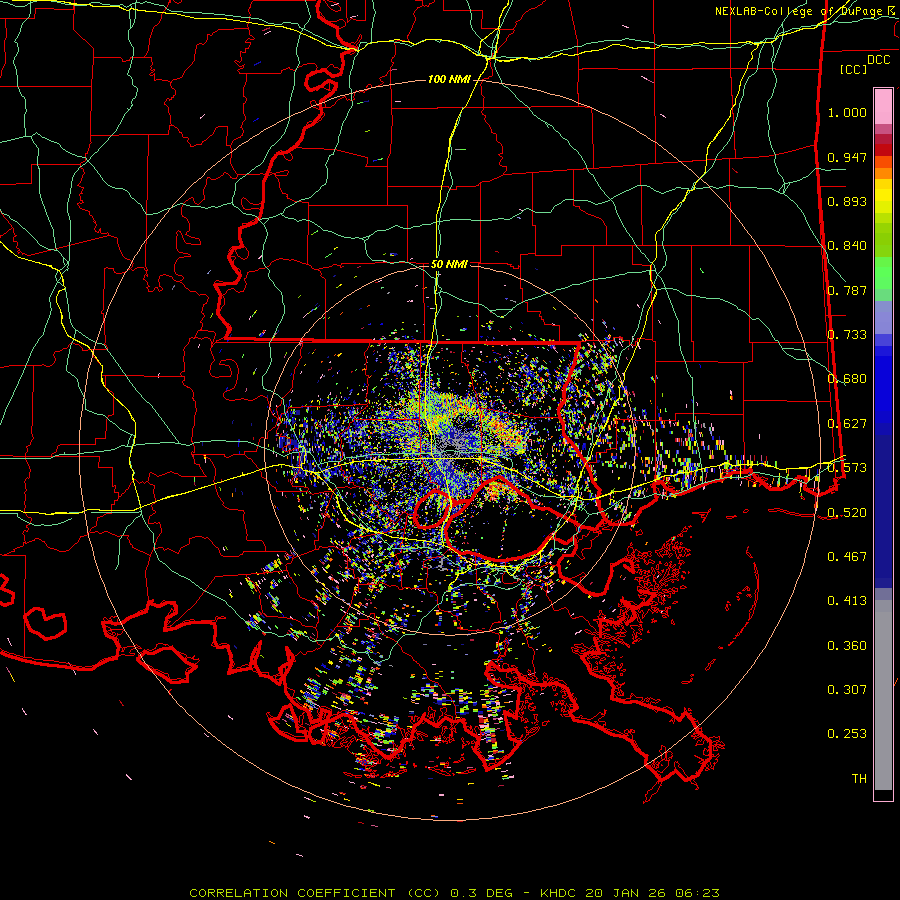Click the 0.573 scale value
900x900 pixels.
point(847,468)
